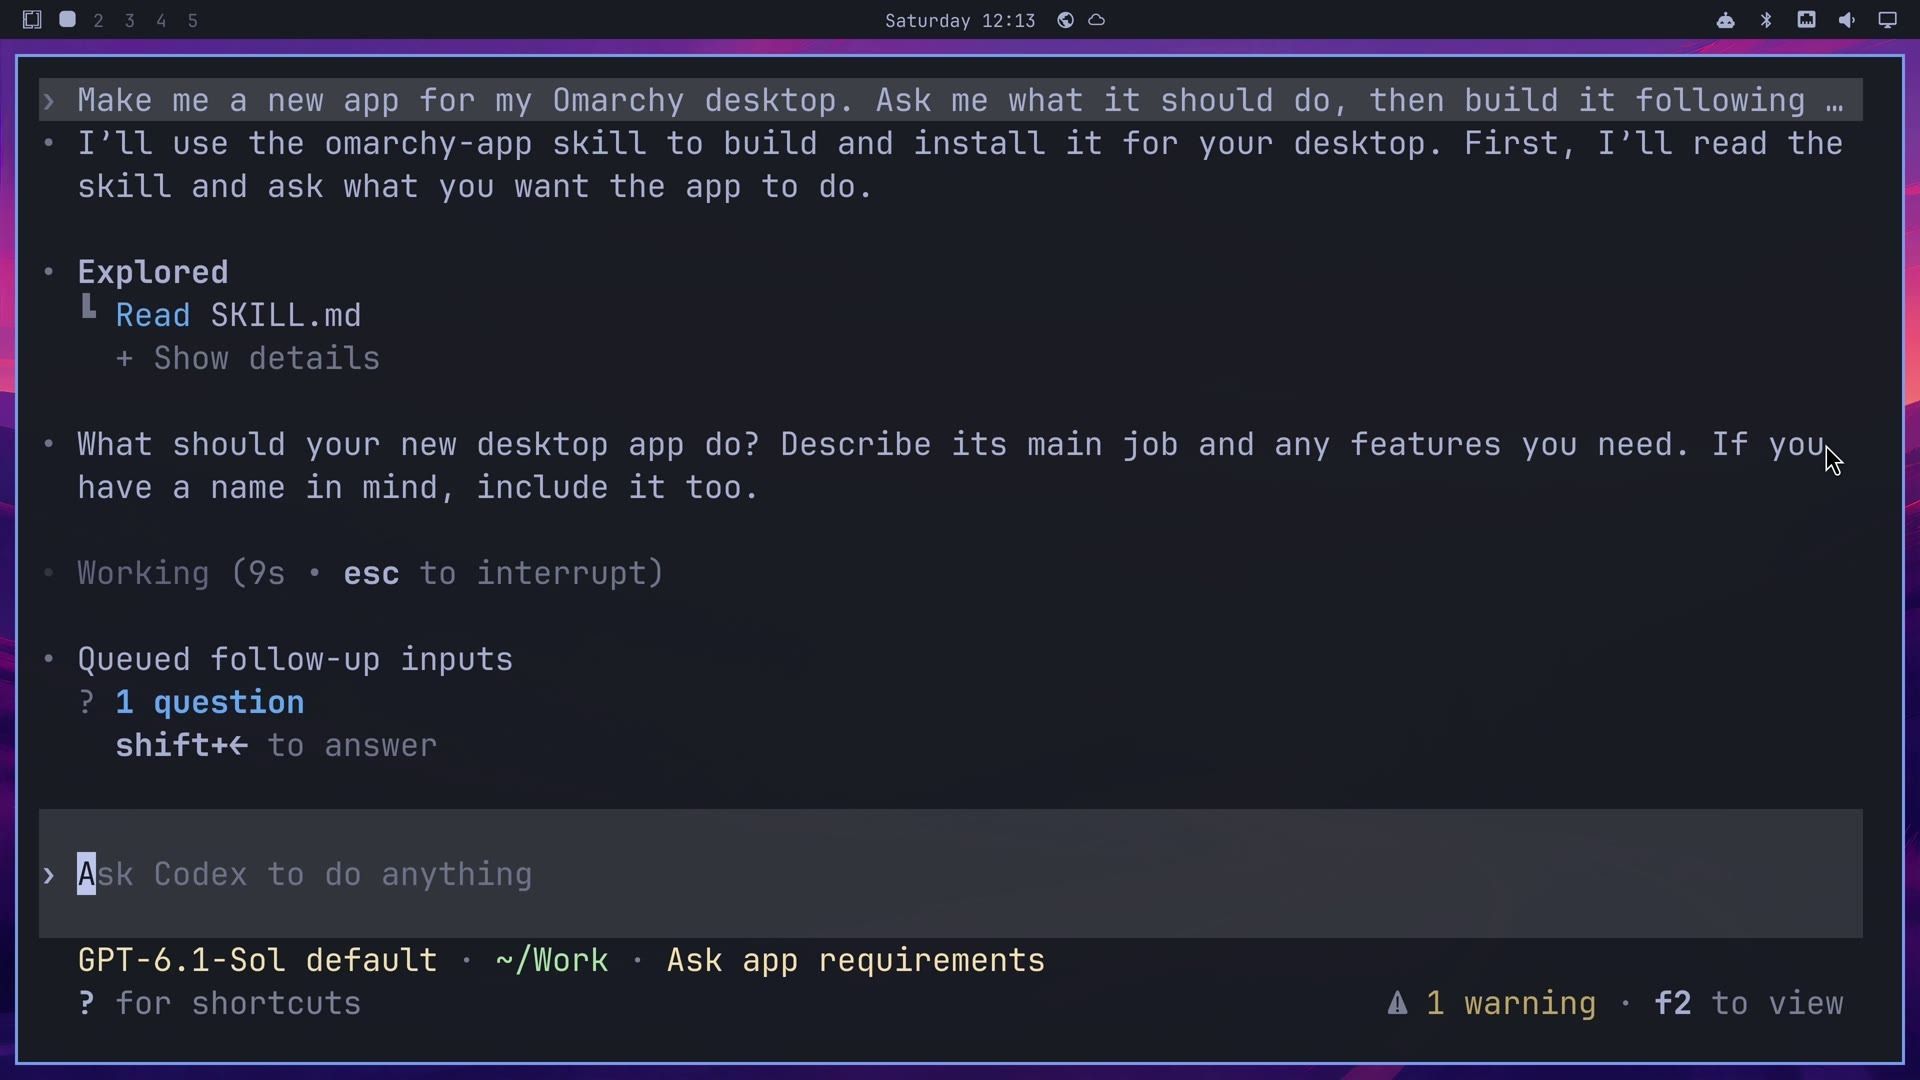Click the volume speaker icon
This screenshot has height=1080, width=1920.
(1846, 20)
